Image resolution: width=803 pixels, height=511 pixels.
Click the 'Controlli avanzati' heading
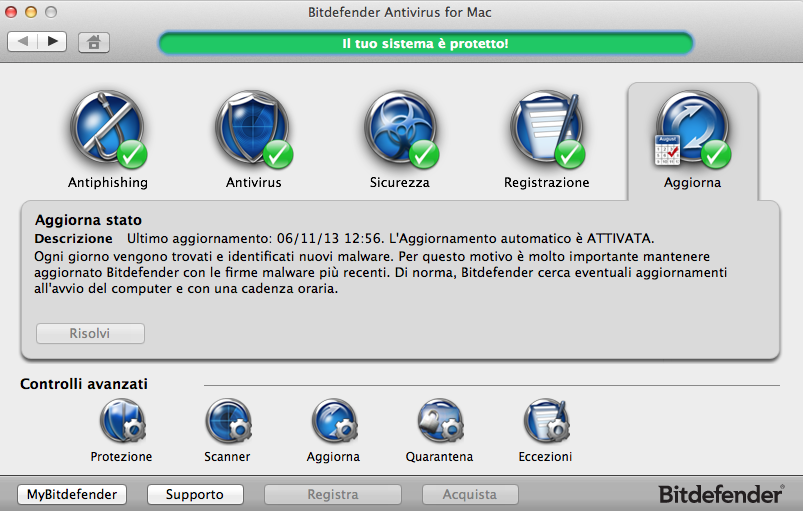tap(84, 384)
